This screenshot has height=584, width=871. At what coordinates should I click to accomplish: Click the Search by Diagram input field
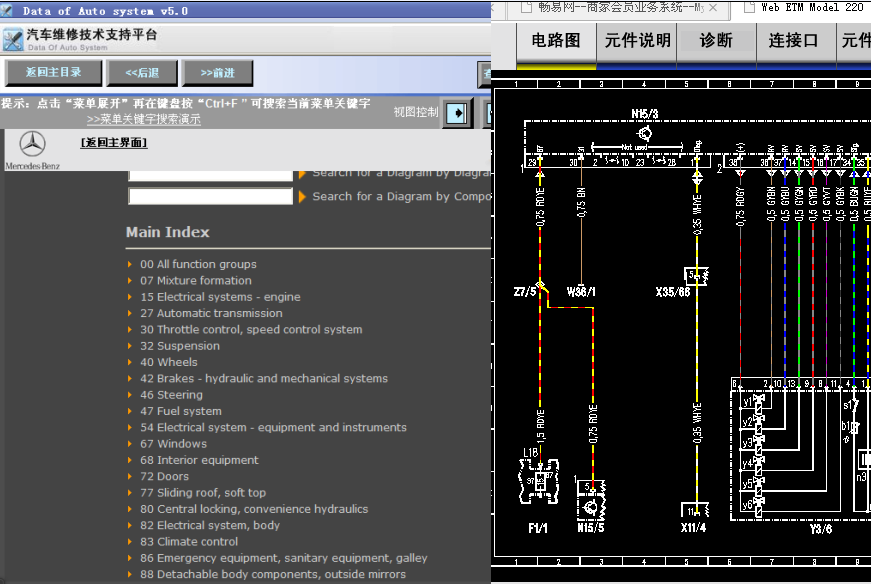point(210,176)
